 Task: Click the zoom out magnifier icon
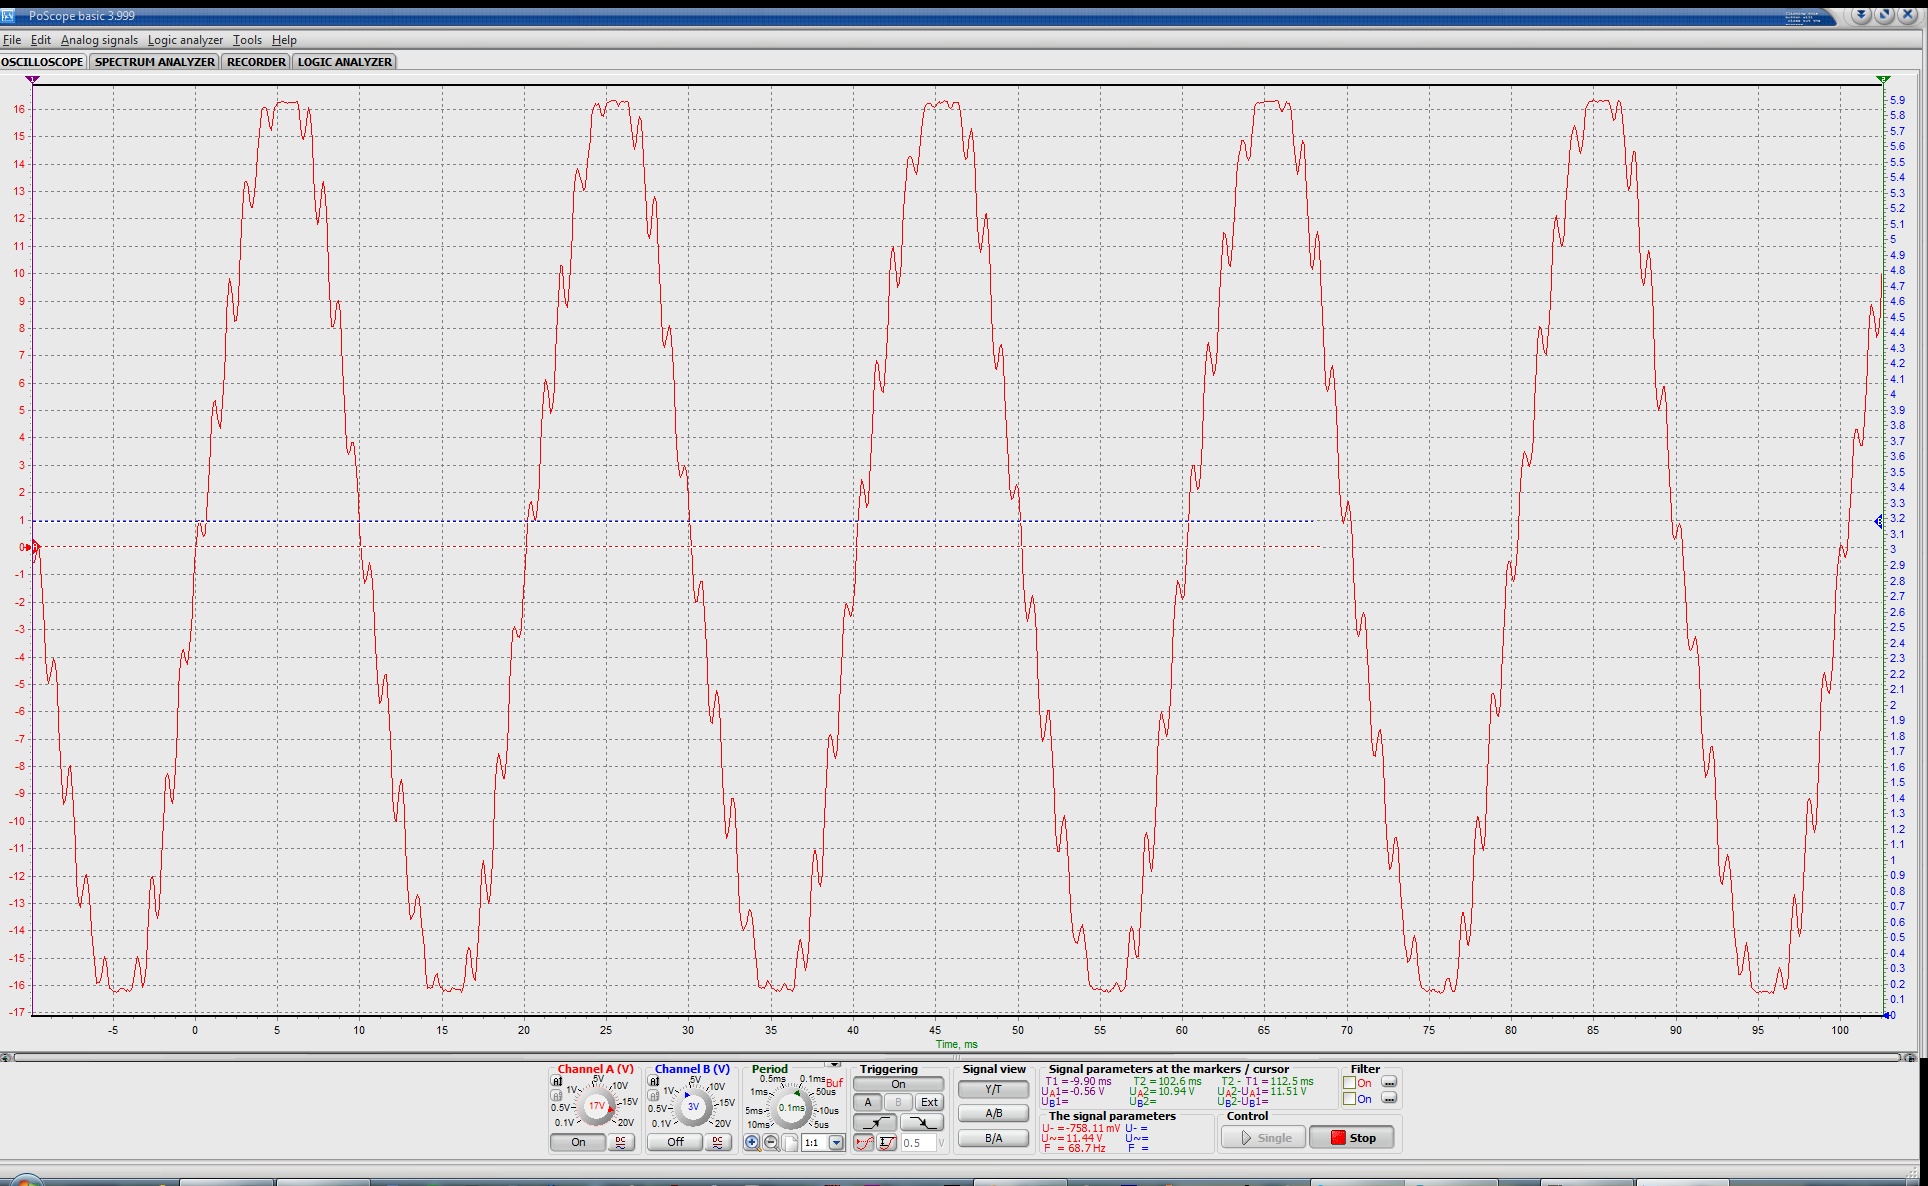click(772, 1143)
